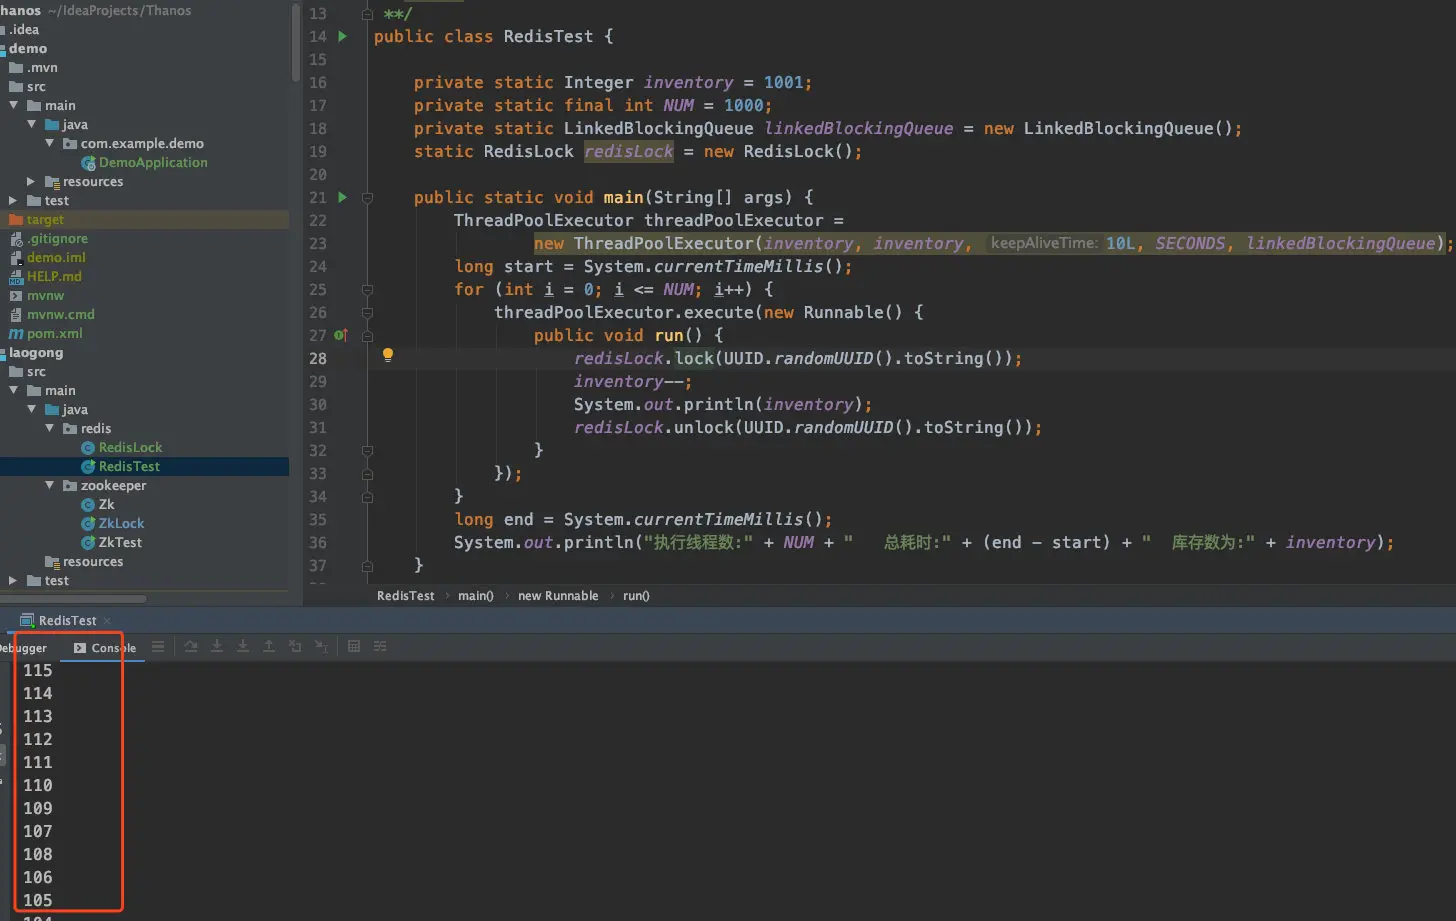Click the Step Into debug icon
Screen dimensions: 1456x921
tap(217, 647)
